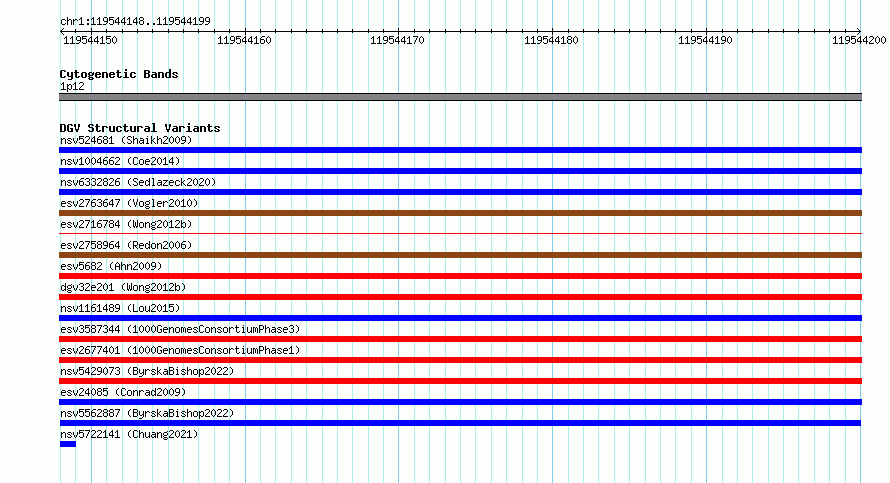Click the chr1:119544148..119544199 region label
890x483 pixels.
tap(135, 21)
